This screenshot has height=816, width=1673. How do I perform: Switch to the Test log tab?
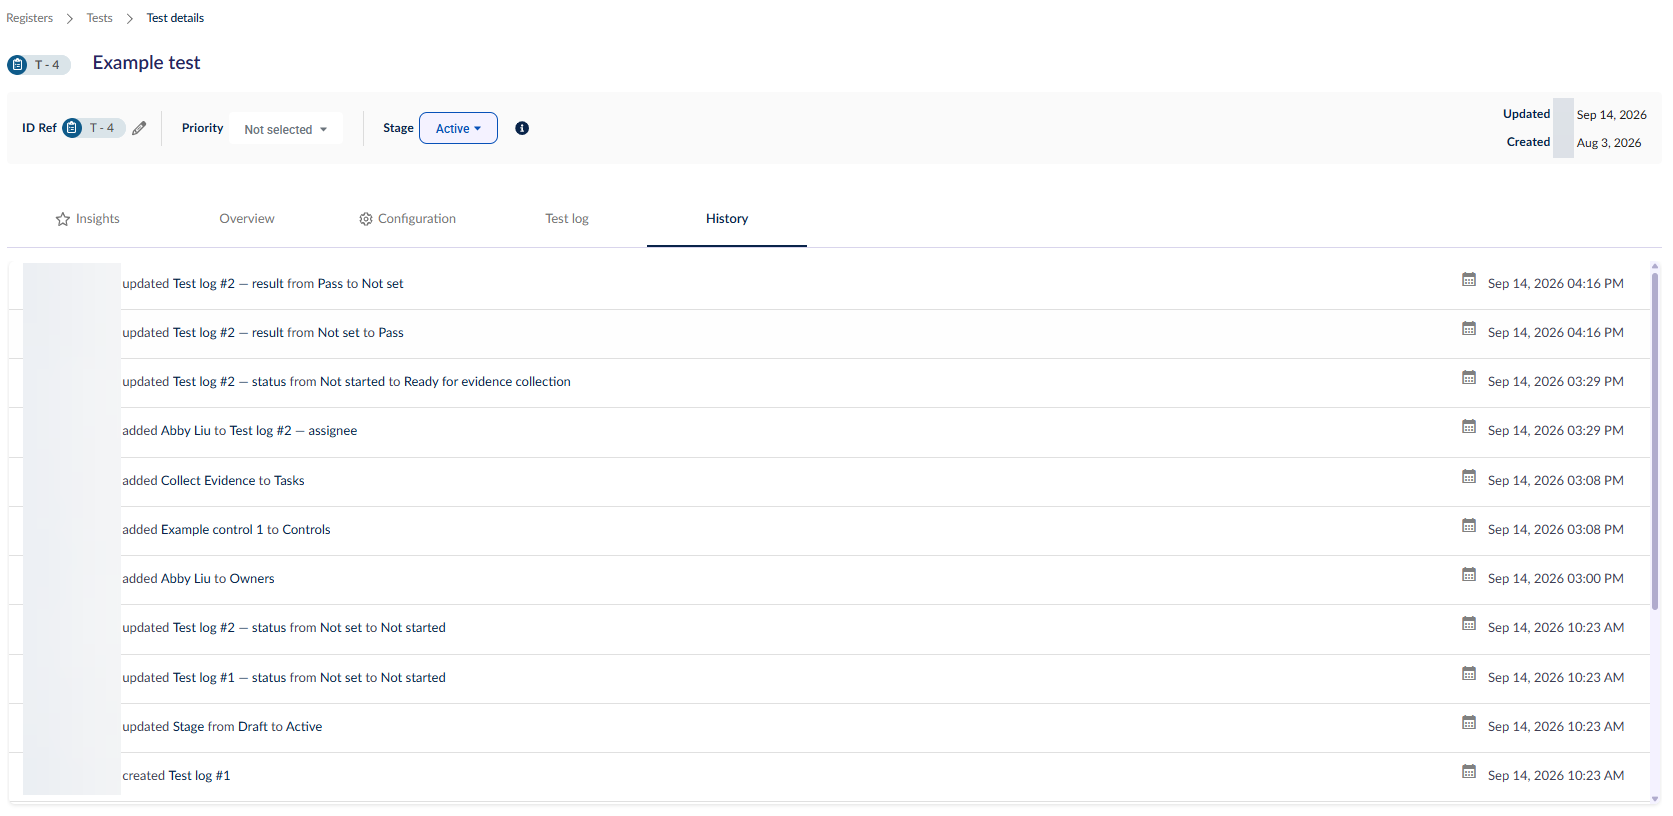[567, 219]
